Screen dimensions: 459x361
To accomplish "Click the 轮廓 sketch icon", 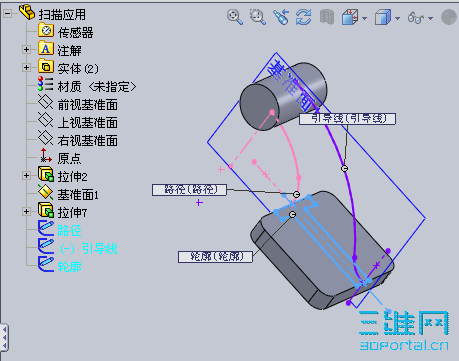I will point(46,264).
